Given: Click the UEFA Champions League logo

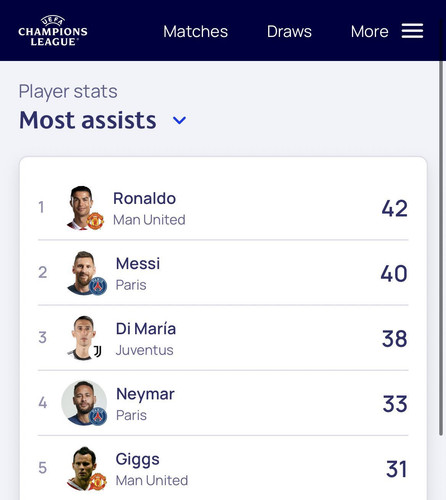Looking at the screenshot, I should (x=53, y=31).
